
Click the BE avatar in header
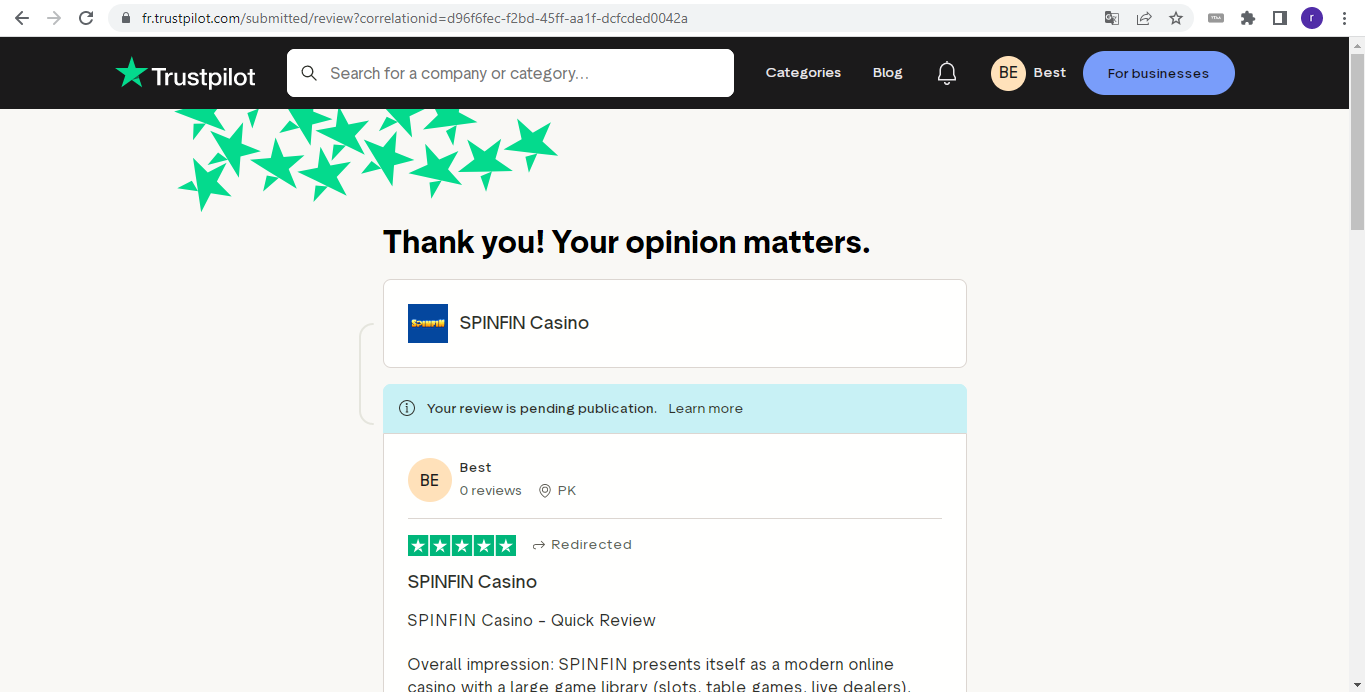[1008, 73]
